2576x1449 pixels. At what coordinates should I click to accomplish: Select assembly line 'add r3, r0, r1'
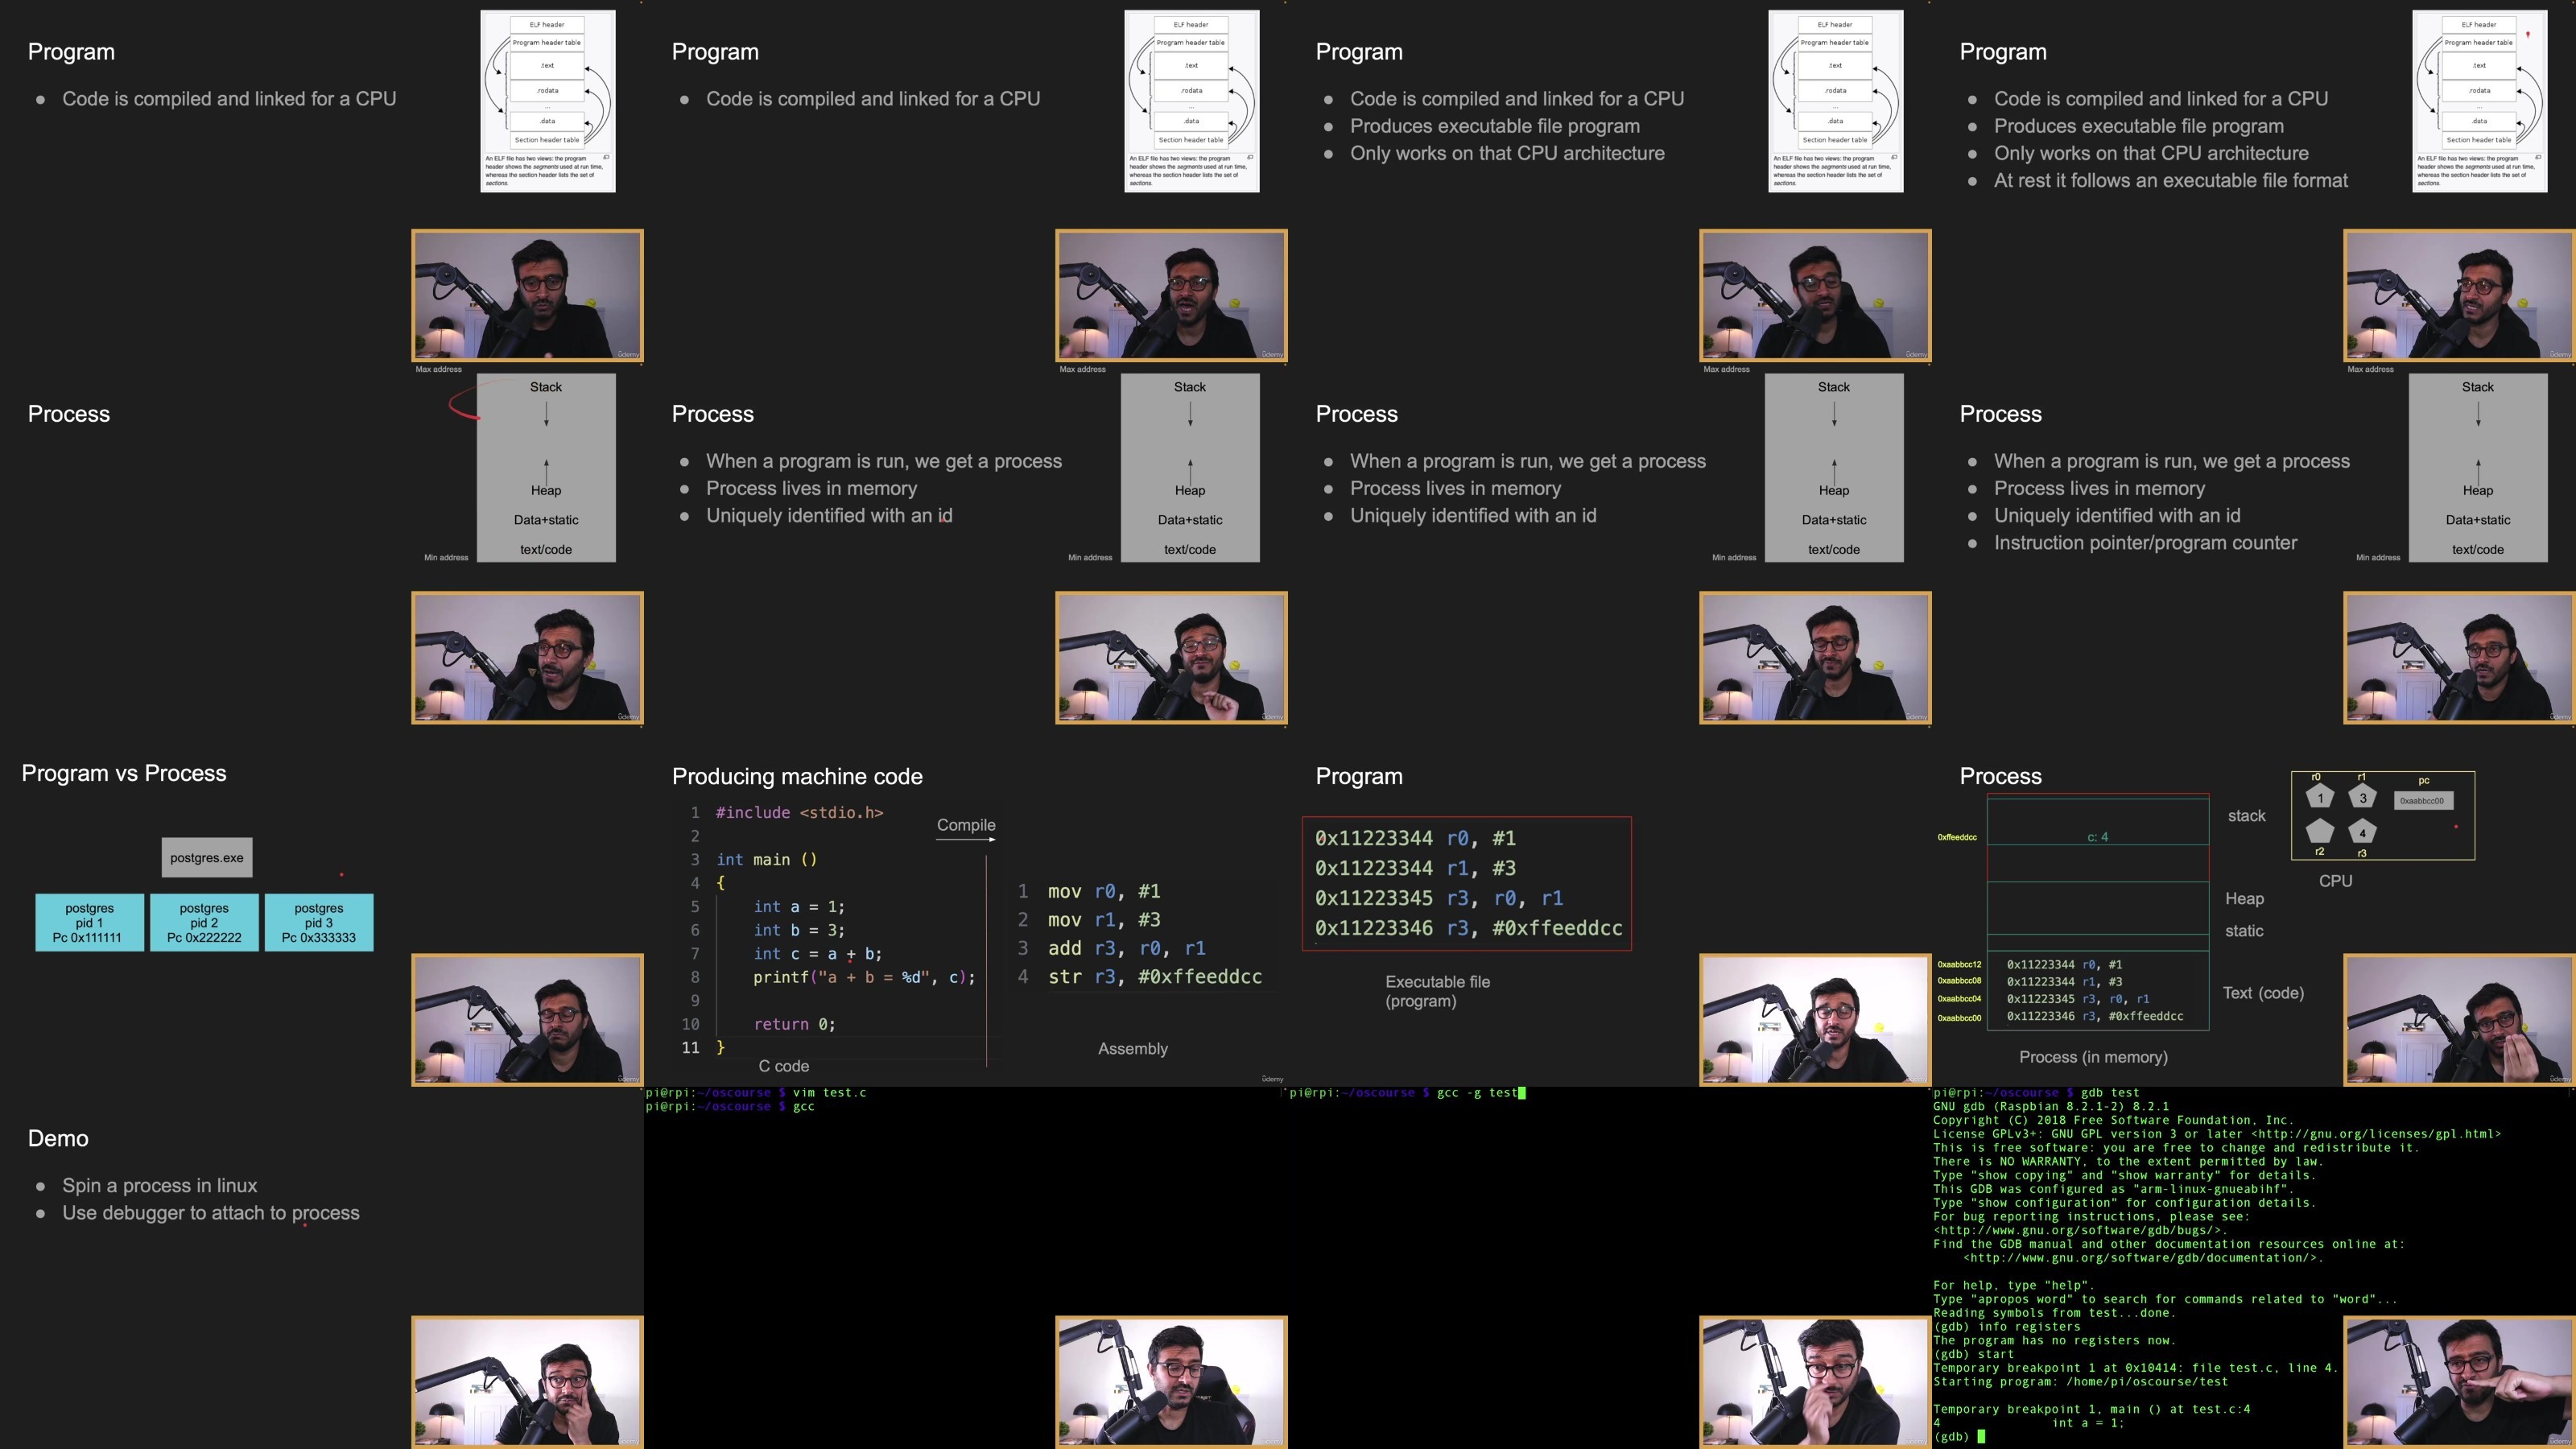1126,948
